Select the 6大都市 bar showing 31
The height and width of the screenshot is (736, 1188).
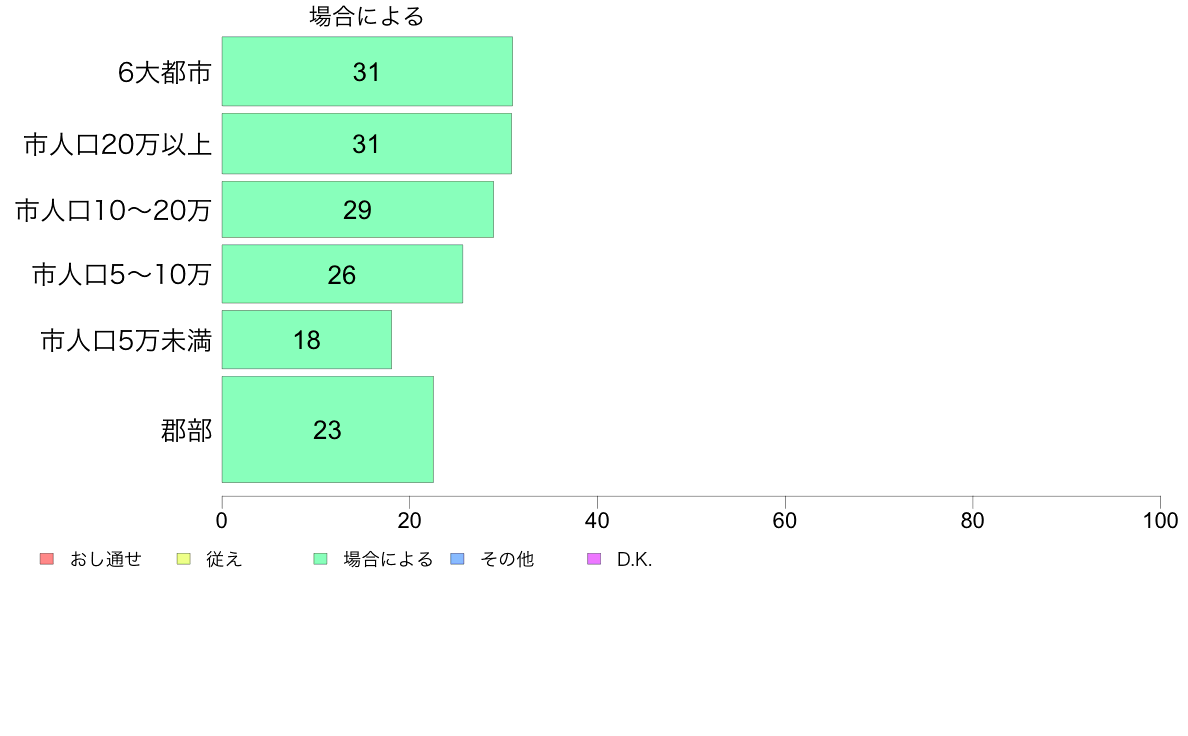click(x=367, y=71)
